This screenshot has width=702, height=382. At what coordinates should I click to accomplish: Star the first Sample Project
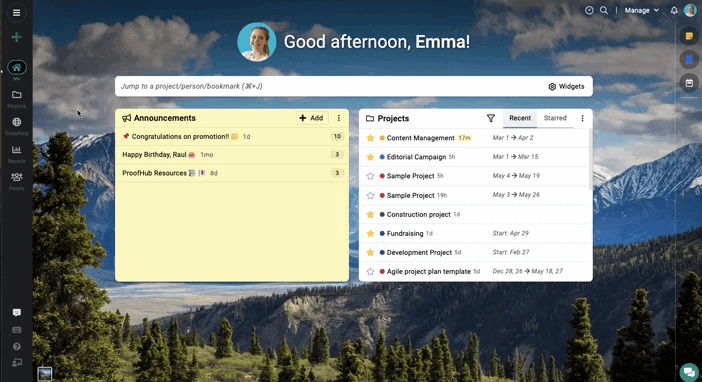point(370,176)
